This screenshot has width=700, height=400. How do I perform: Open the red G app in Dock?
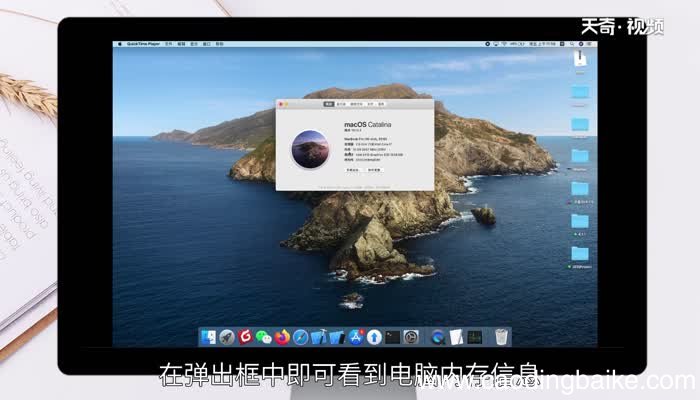coord(245,337)
